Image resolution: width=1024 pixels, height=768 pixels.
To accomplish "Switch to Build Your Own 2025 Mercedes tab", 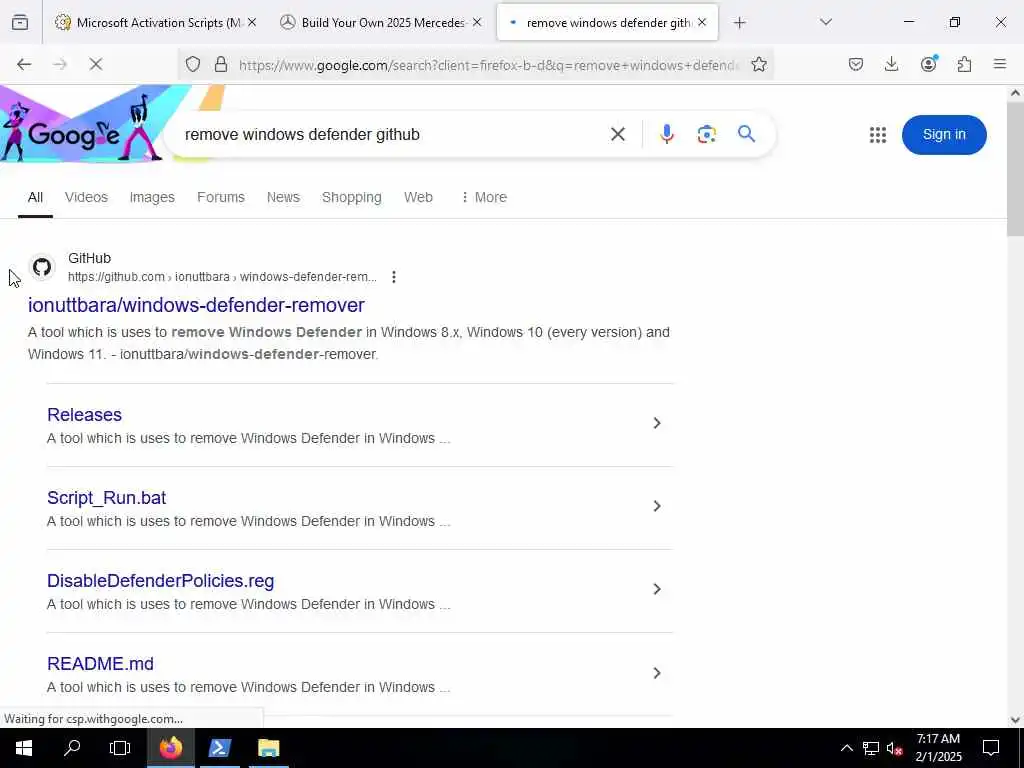I will click(382, 23).
